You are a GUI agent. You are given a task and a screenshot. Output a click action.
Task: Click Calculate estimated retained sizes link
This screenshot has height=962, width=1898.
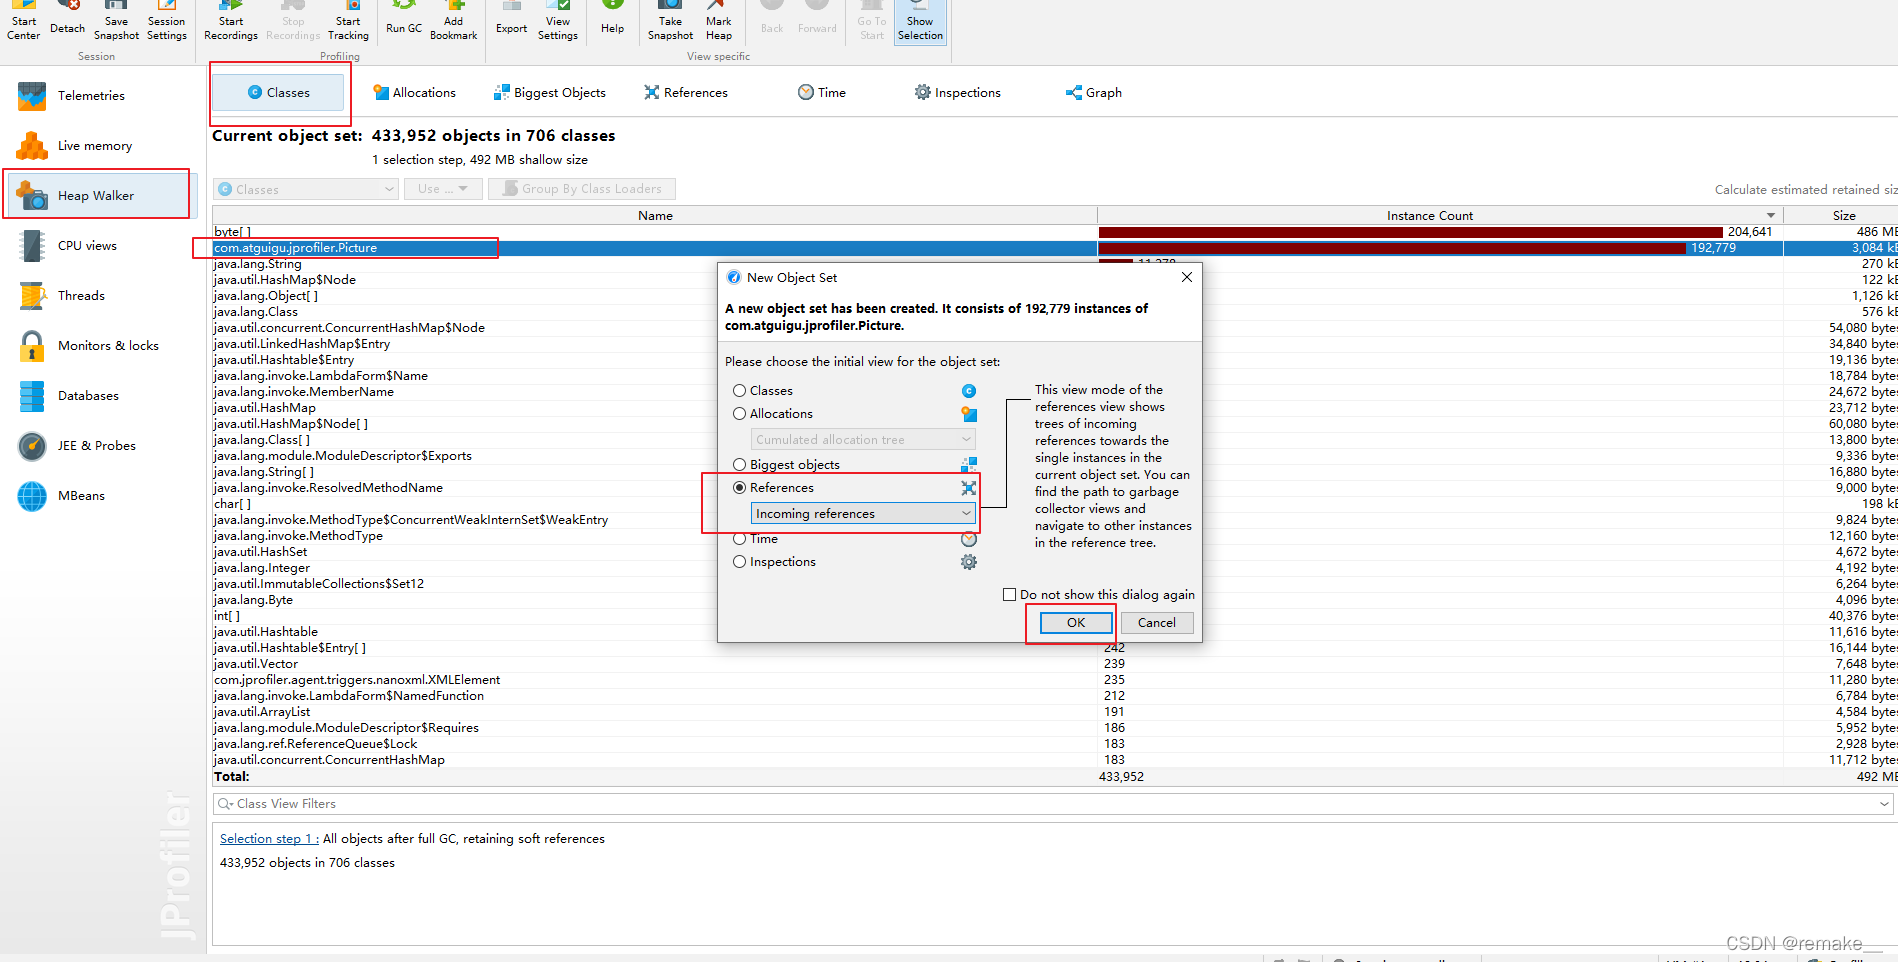coord(1806,190)
